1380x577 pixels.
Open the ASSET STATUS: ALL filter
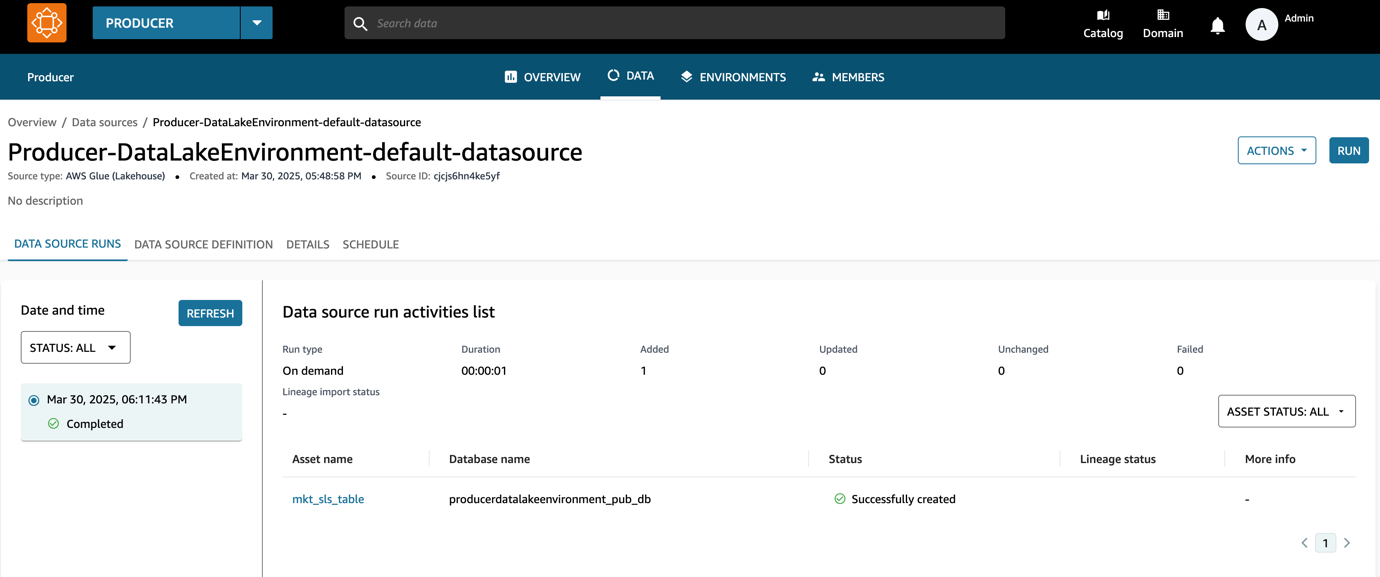tap(1286, 411)
